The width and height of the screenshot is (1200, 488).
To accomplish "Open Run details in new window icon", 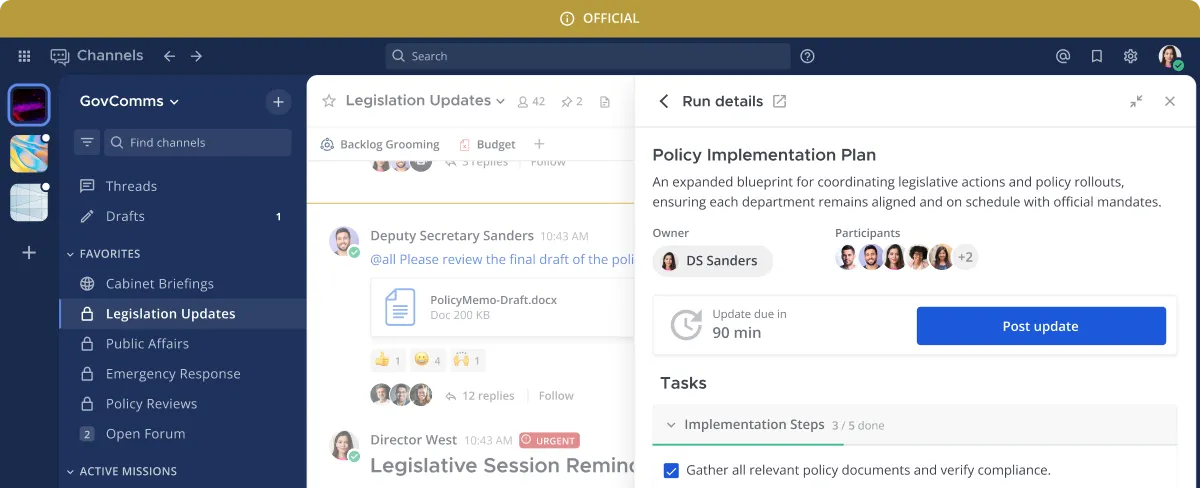I will [780, 101].
